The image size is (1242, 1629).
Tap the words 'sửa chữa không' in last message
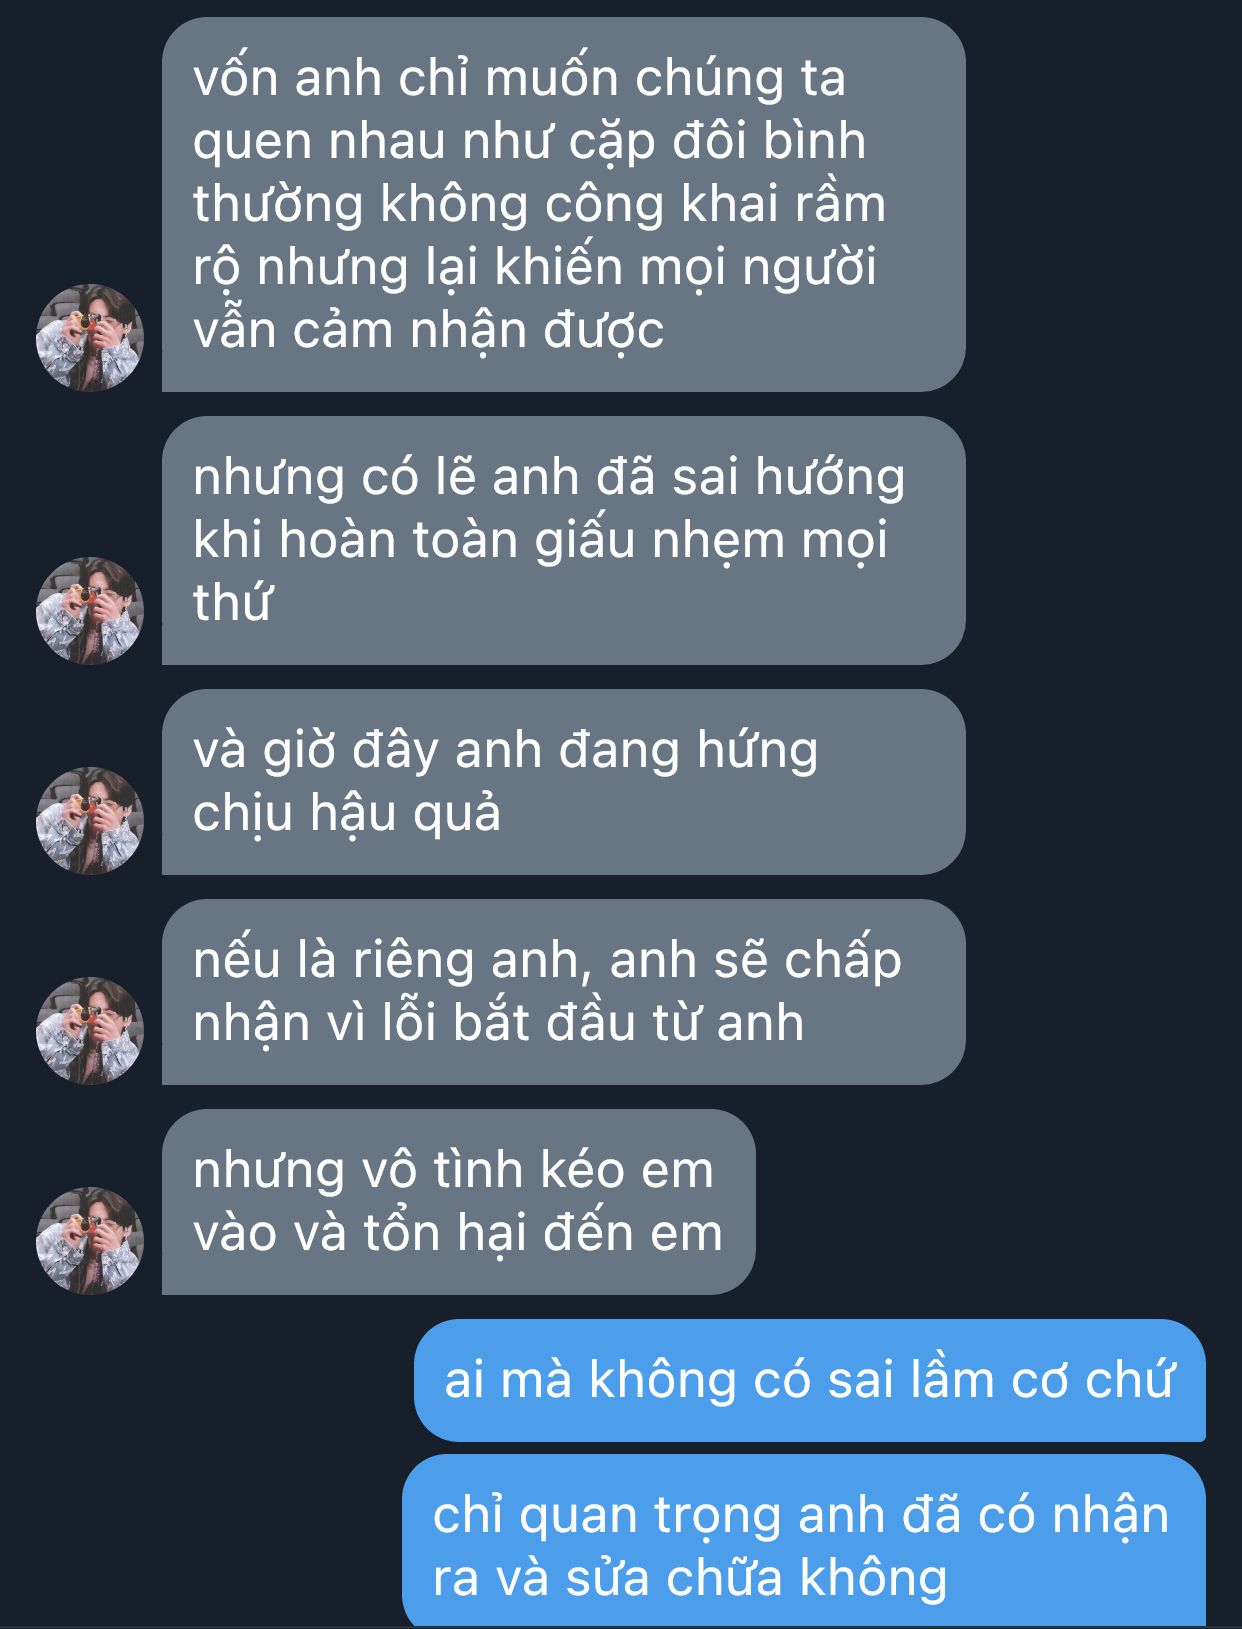click(756, 1578)
